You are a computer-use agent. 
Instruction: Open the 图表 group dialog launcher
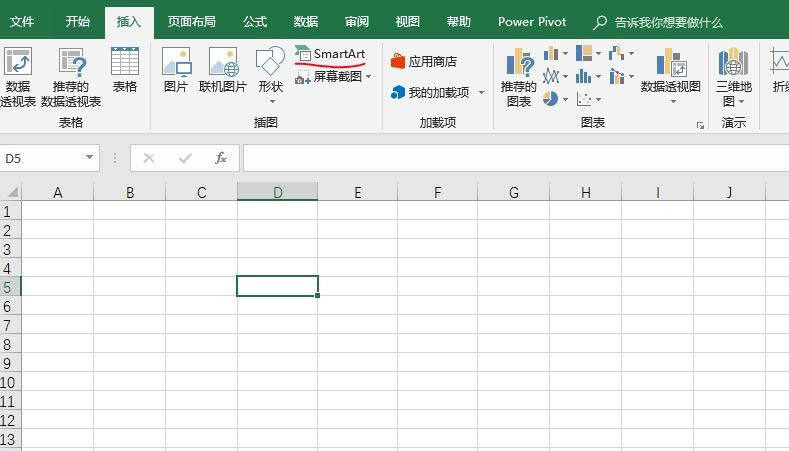point(700,125)
